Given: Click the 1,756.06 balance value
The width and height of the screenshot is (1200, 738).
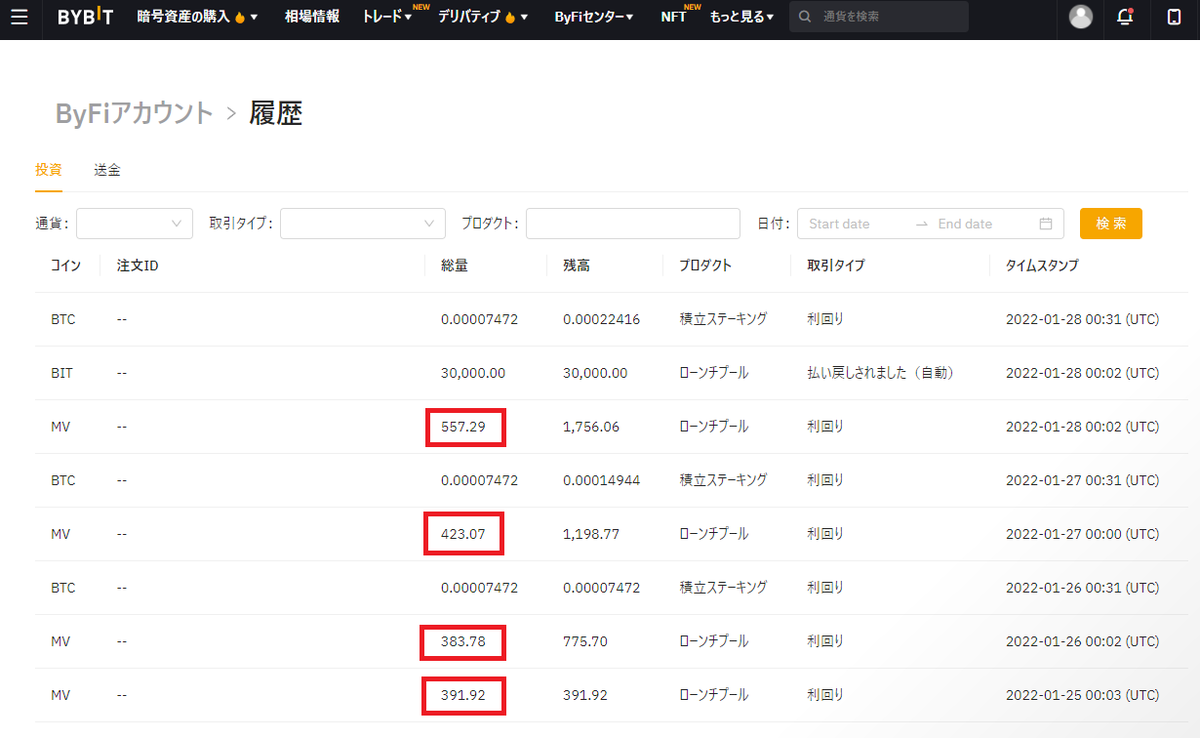Looking at the screenshot, I should [591, 427].
